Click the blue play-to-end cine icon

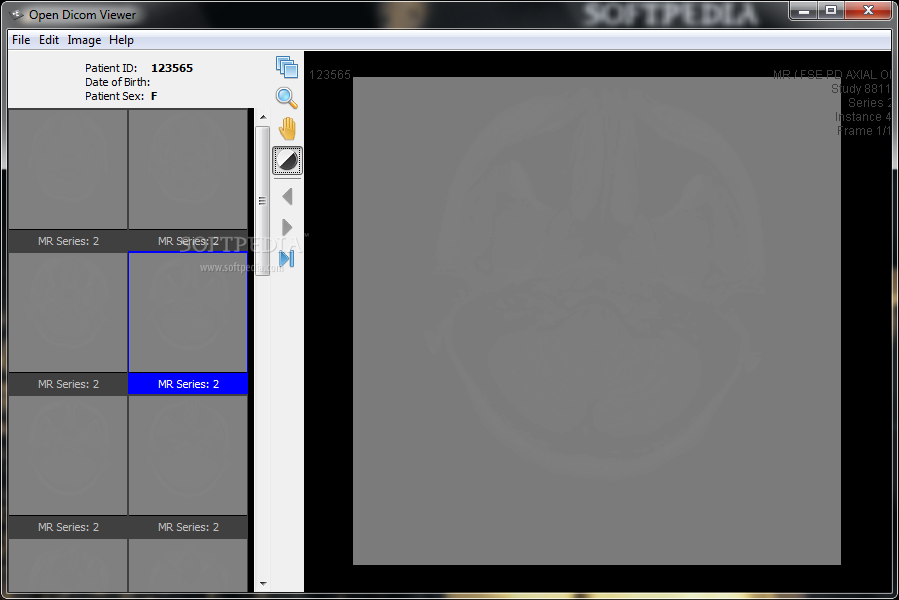pos(287,259)
